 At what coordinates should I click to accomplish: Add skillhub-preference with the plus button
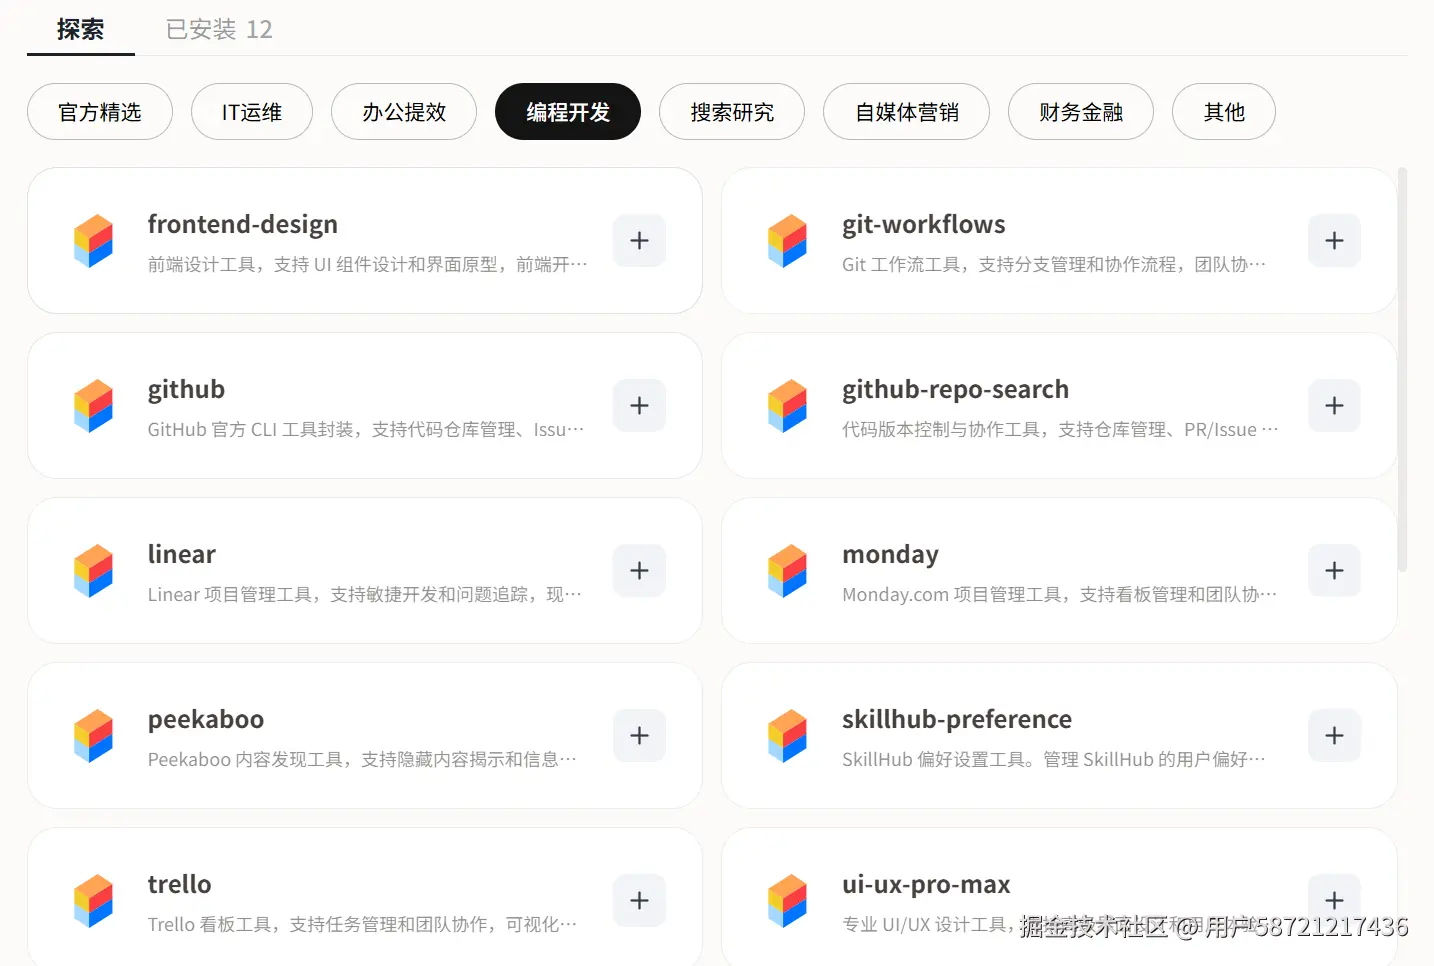pyautogui.click(x=1334, y=735)
